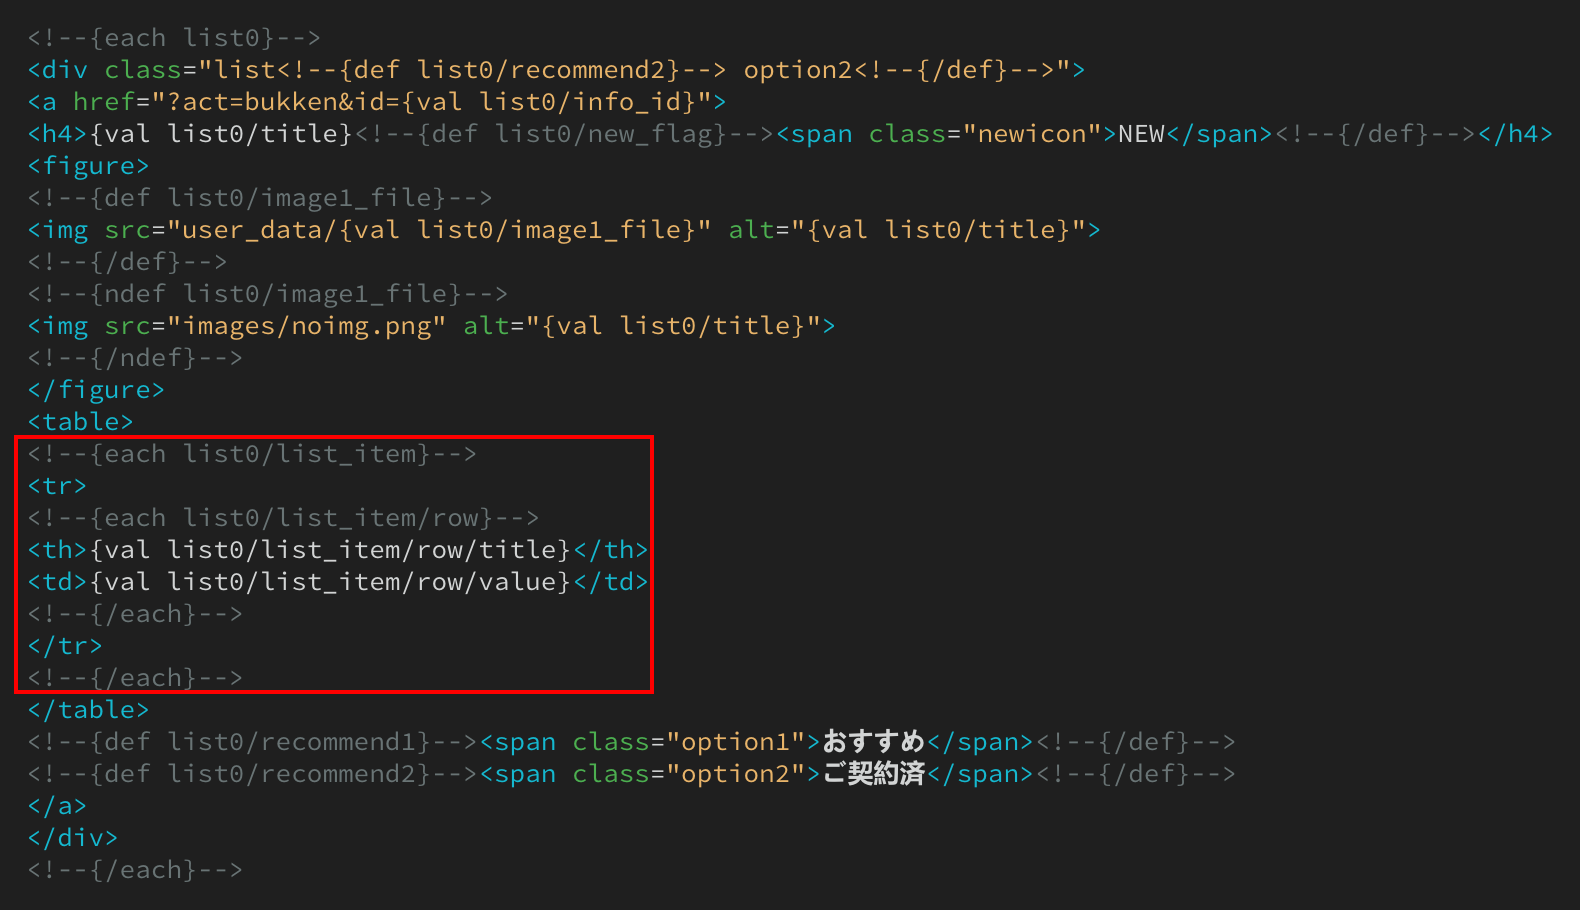
Task: Click the th row/title line
Action: click(337, 550)
